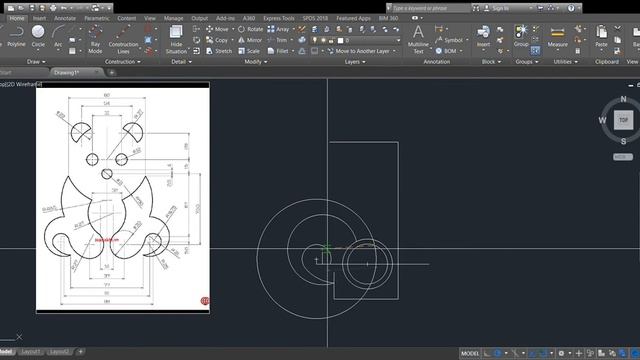This screenshot has width=640, height=360.
Task: Click the ViewCube North compass label
Action: pos(623,99)
